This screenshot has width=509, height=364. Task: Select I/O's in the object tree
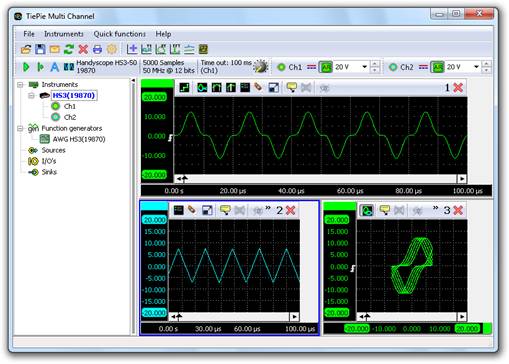49,161
